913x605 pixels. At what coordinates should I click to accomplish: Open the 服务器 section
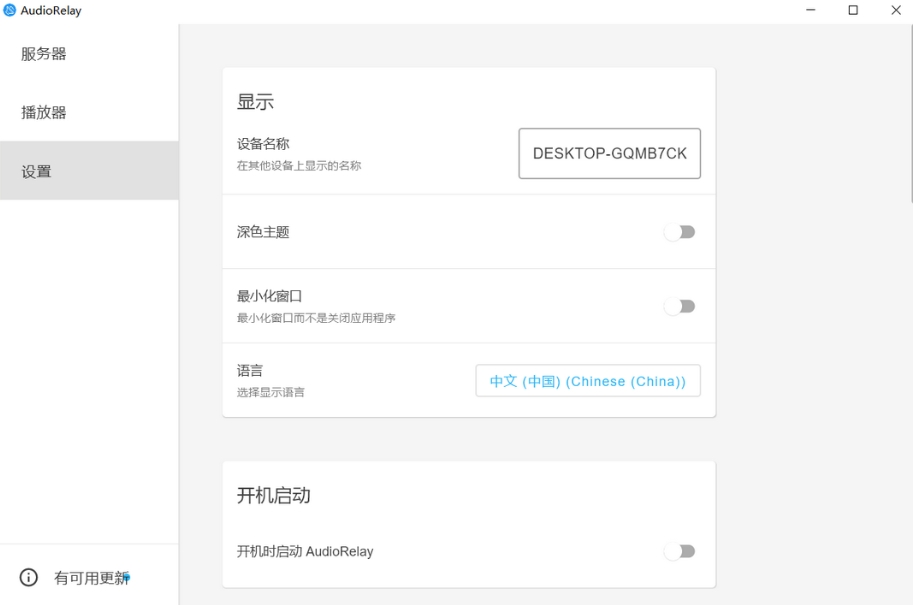[89, 54]
